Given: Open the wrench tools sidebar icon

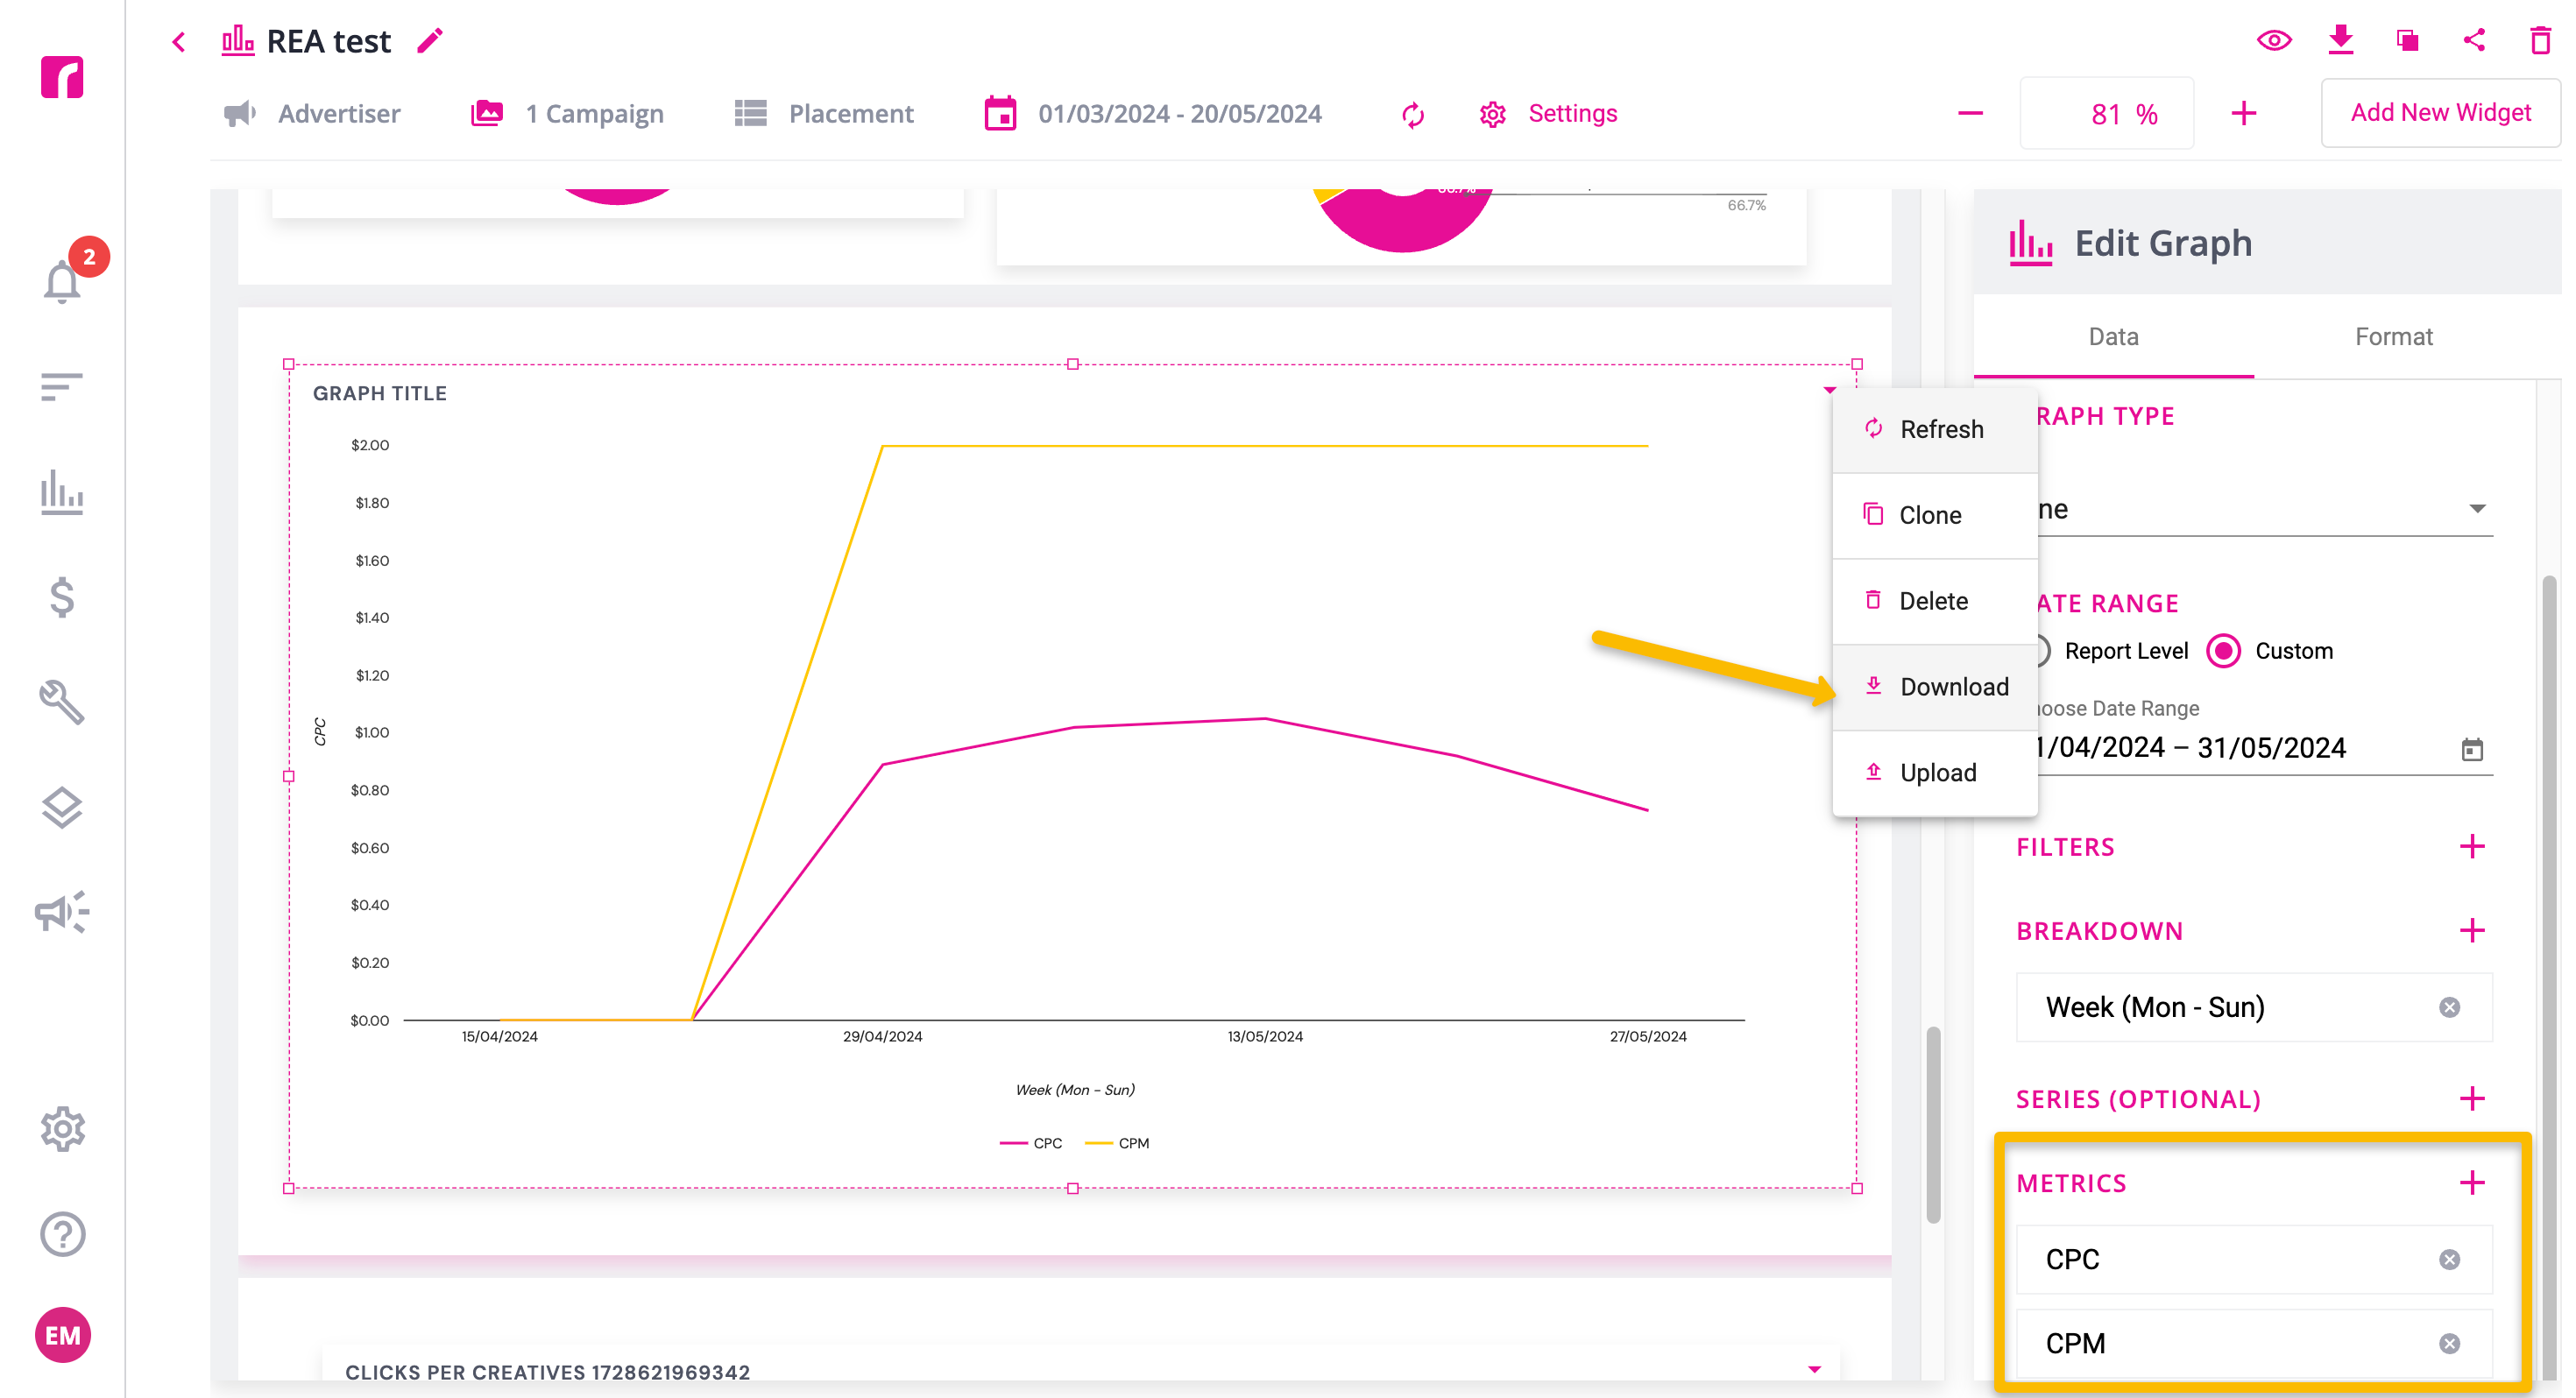Looking at the screenshot, I should (62, 702).
